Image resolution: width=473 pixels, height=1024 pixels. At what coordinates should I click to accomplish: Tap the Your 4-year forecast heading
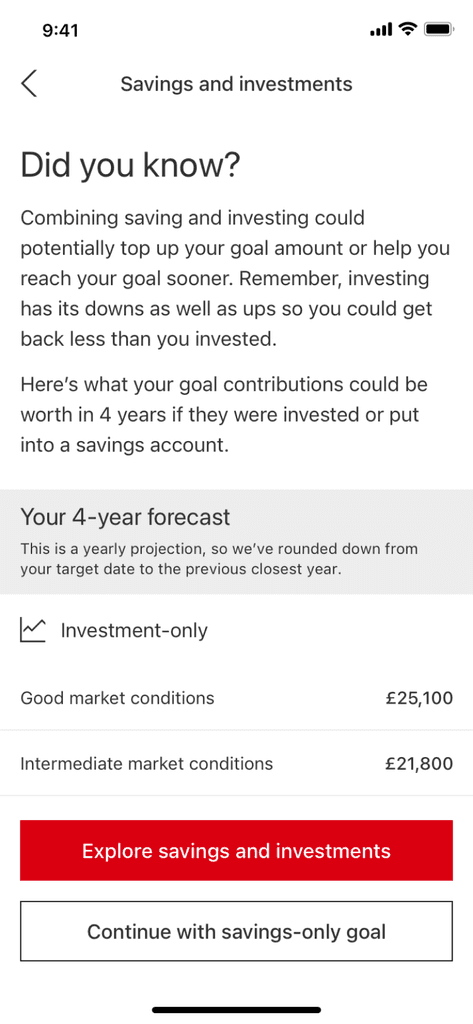(125, 517)
